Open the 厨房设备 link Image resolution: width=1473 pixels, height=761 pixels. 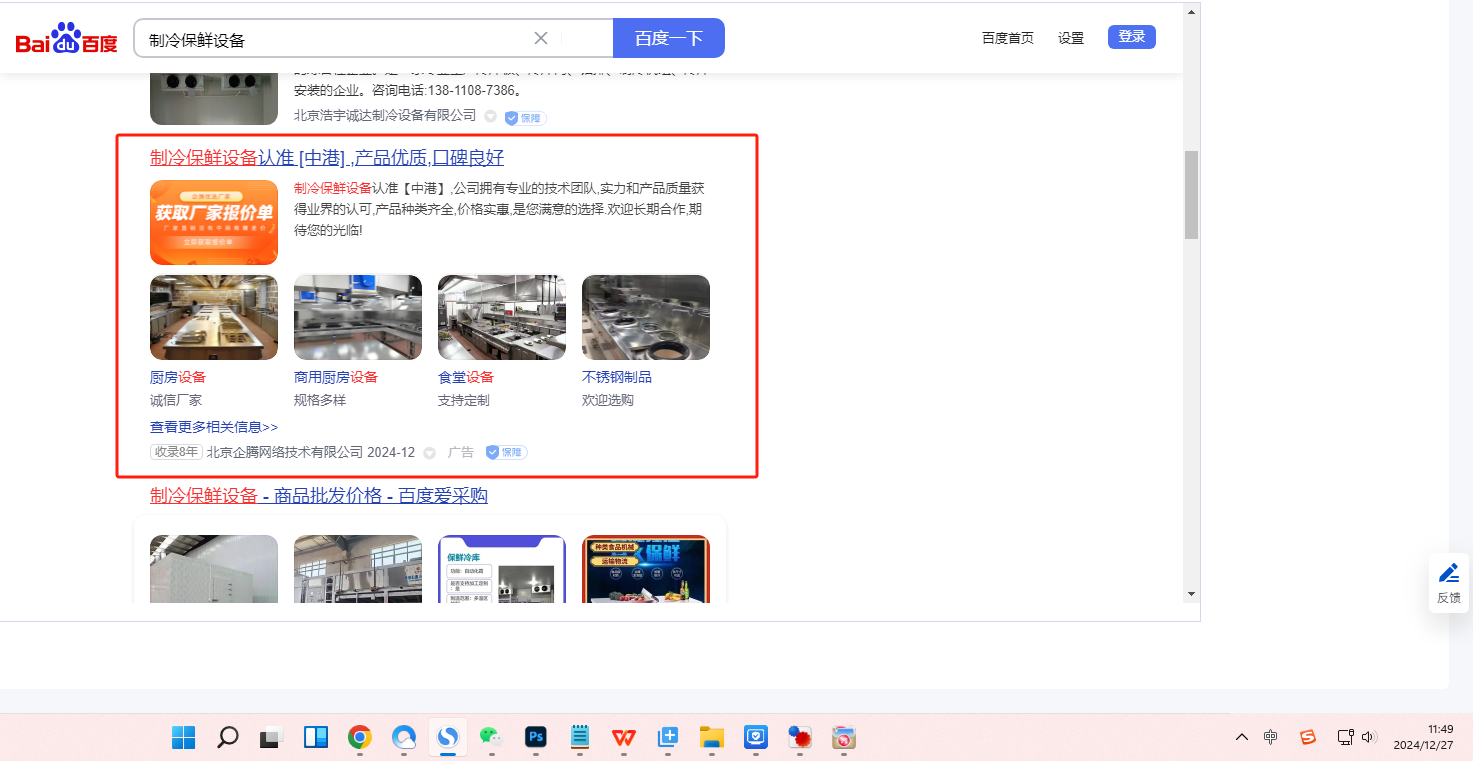[178, 377]
